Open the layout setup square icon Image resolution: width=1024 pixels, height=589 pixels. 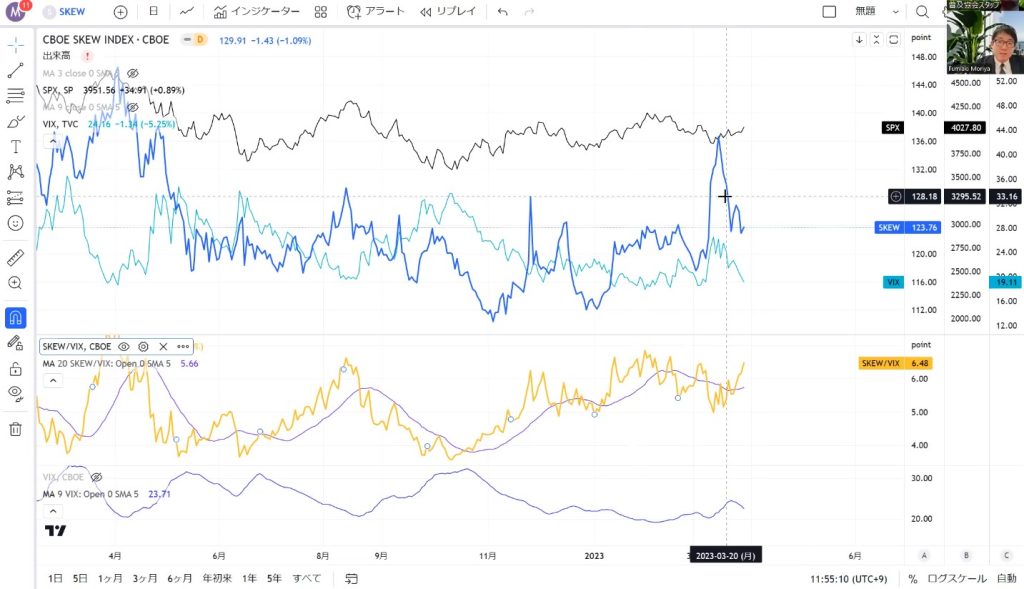click(829, 12)
